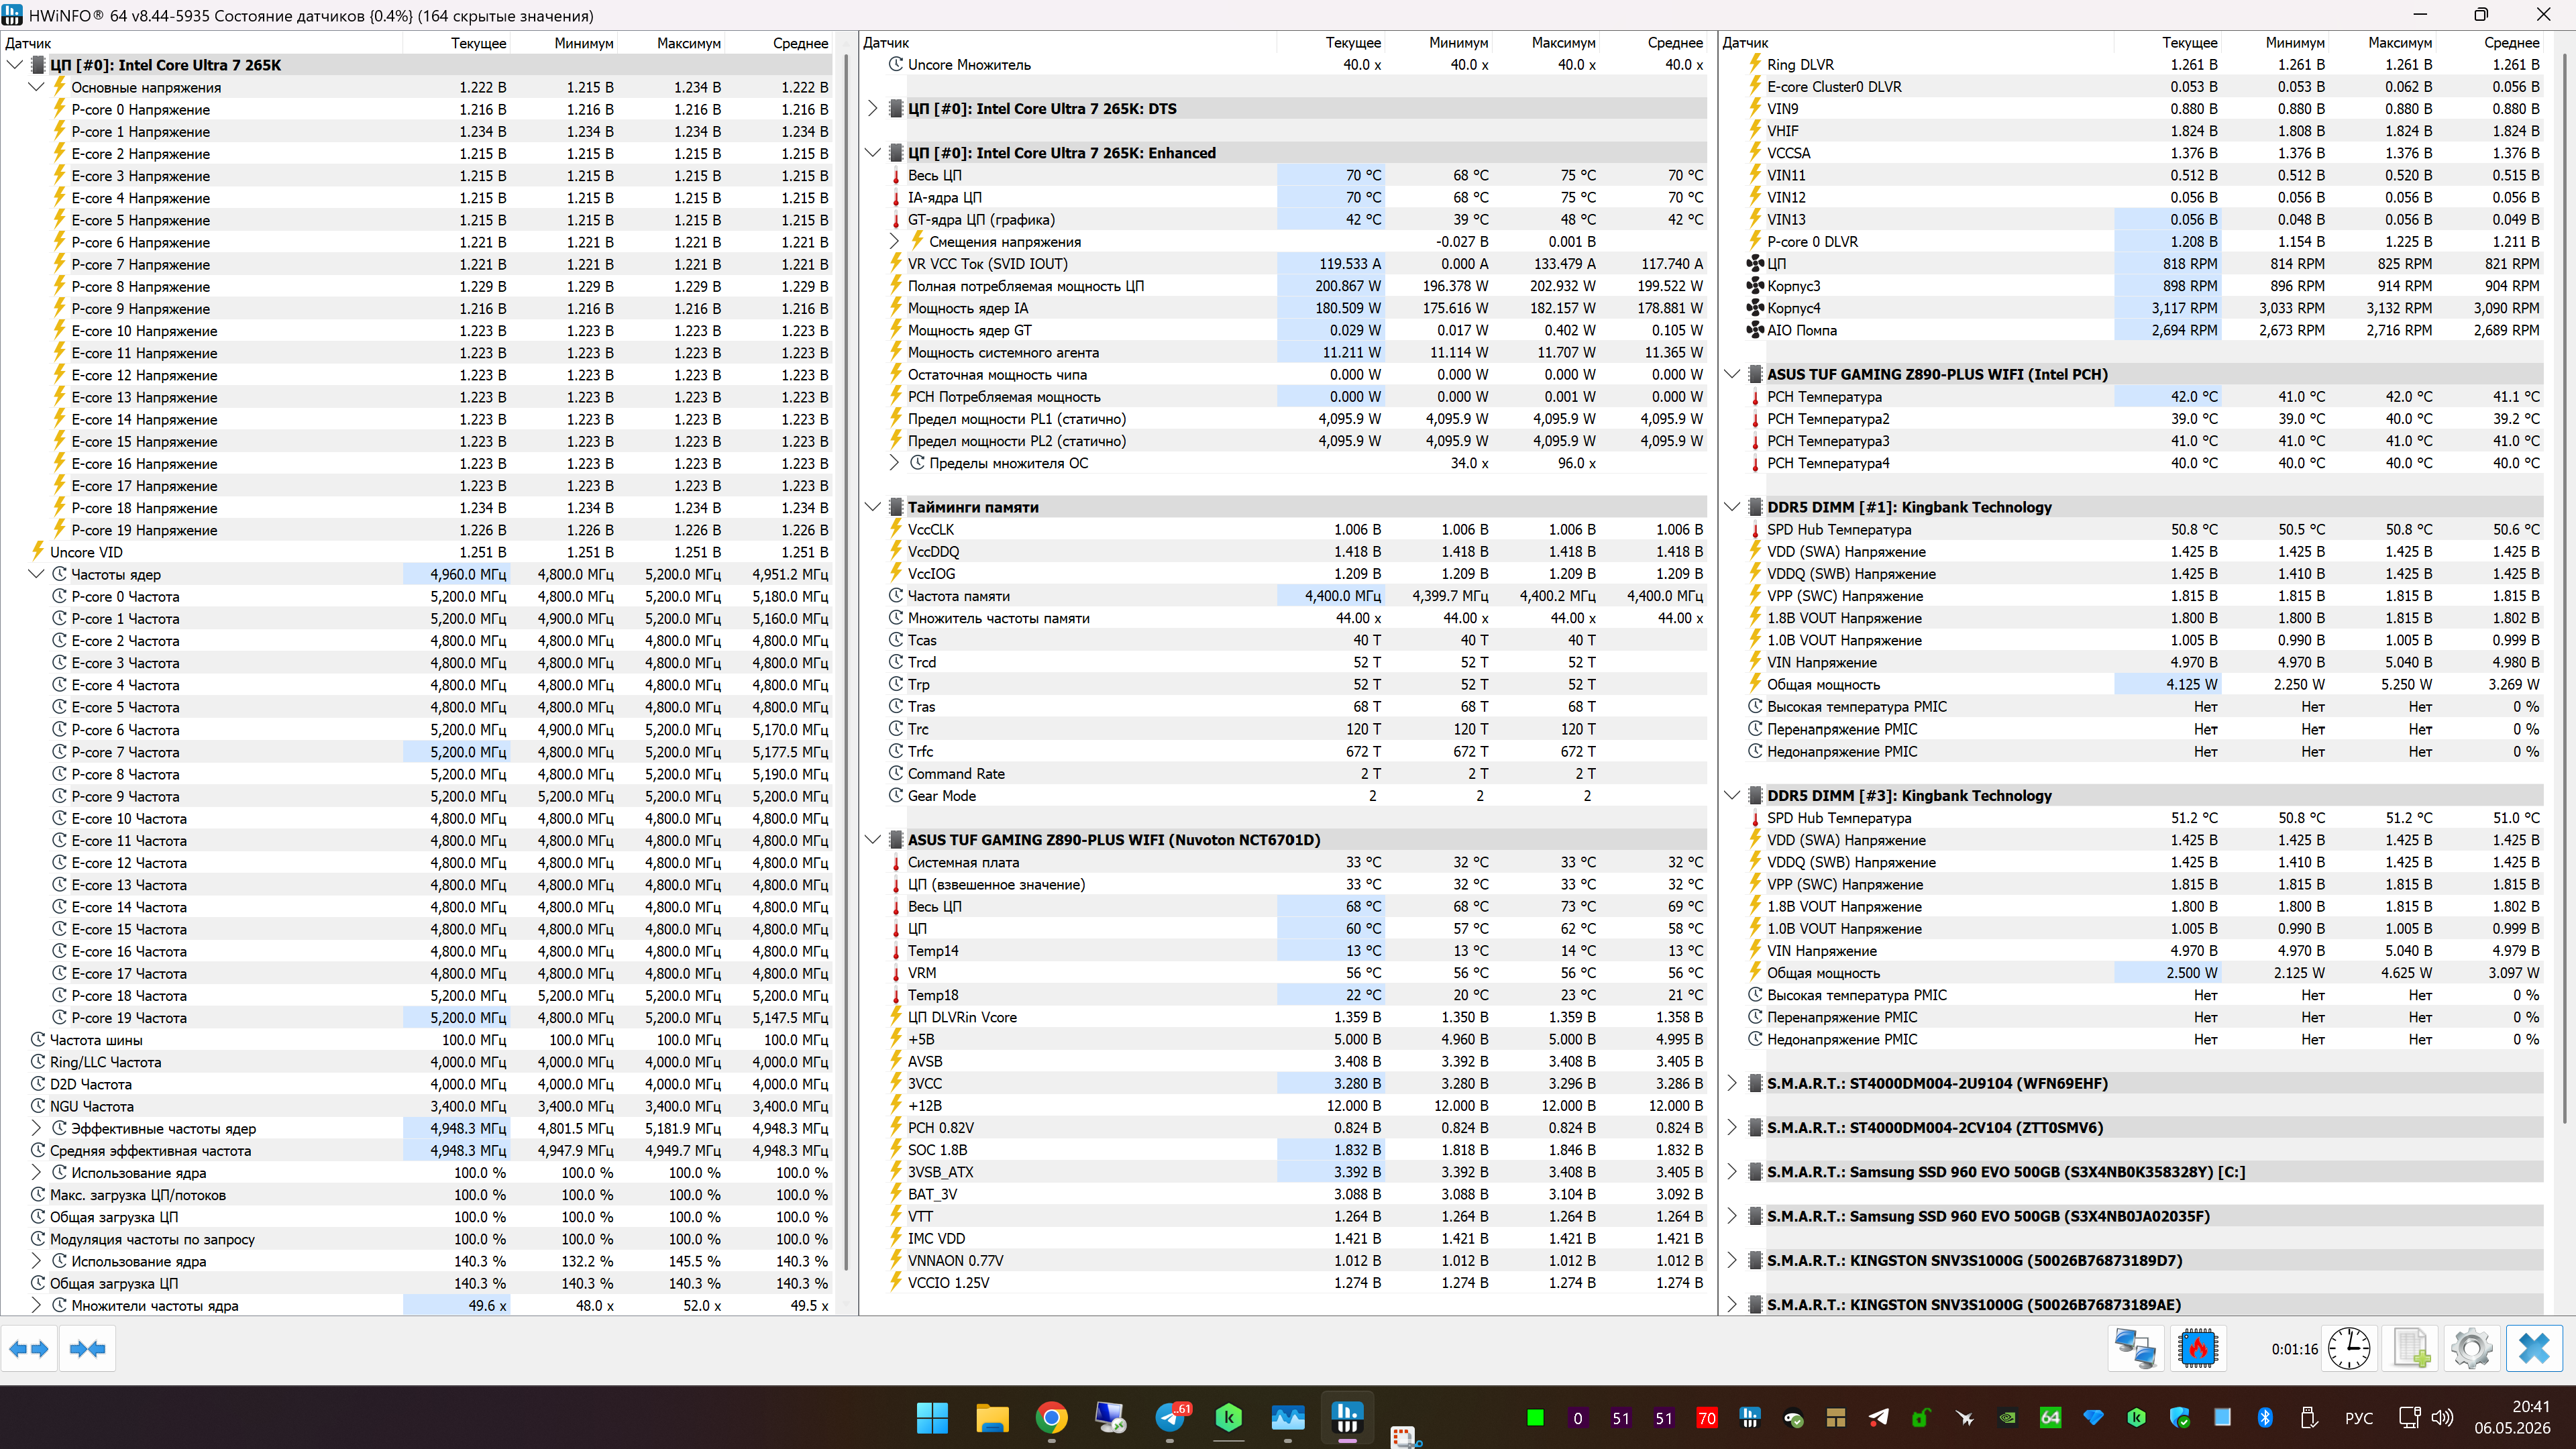Collapse the DDR5 DIMM [#1]: Kingbank Technology group
Screen dimensions: 2576x1449
click(x=1732, y=507)
